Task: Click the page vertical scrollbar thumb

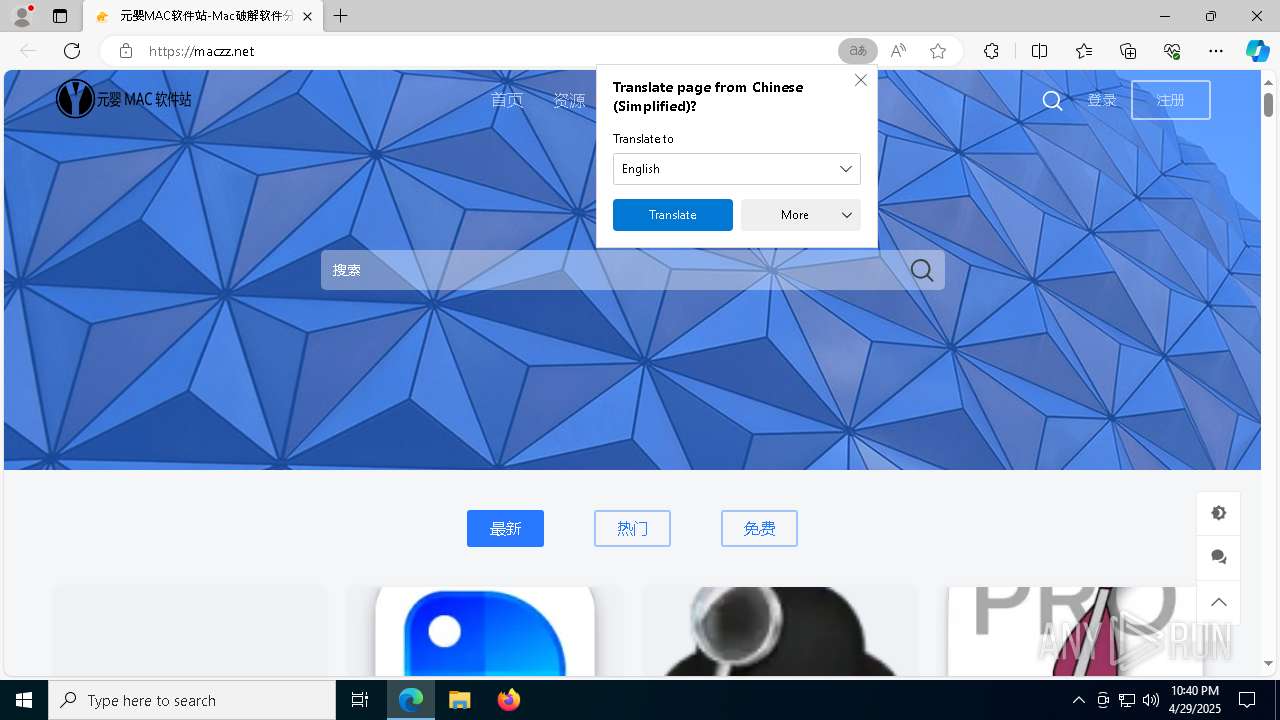Action: pyautogui.click(x=1268, y=105)
